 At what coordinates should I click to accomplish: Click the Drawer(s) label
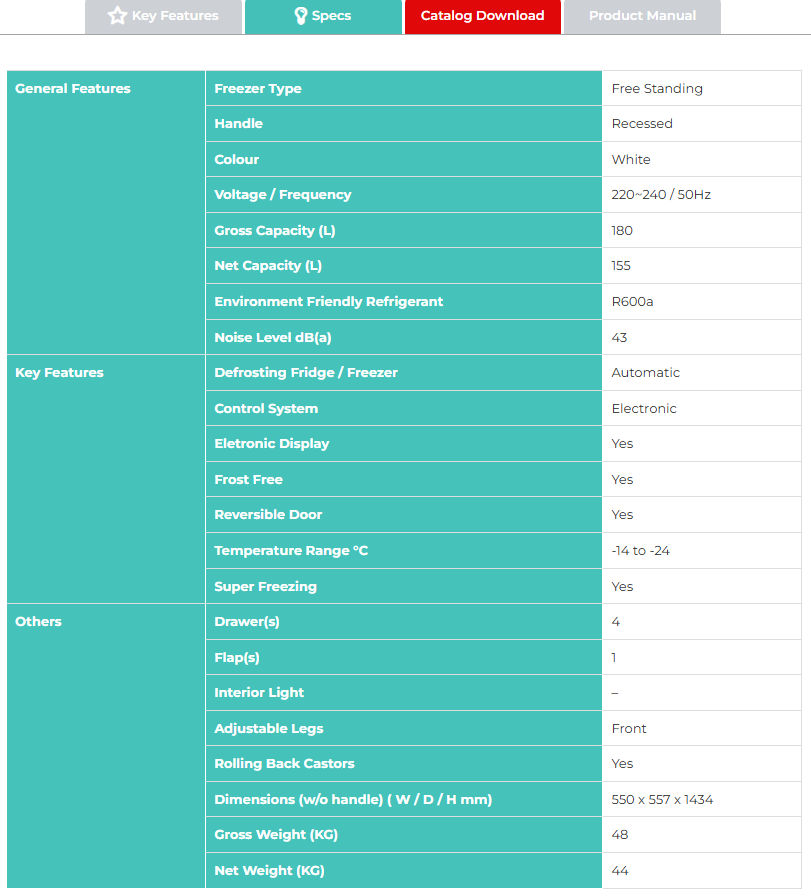[247, 622]
